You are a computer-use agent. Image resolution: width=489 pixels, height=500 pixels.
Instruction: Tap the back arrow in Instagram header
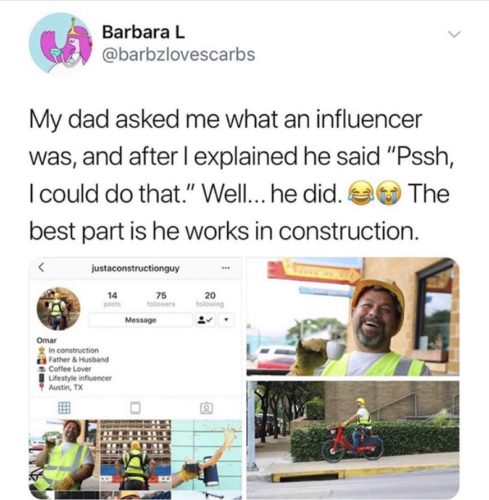pyautogui.click(x=41, y=267)
